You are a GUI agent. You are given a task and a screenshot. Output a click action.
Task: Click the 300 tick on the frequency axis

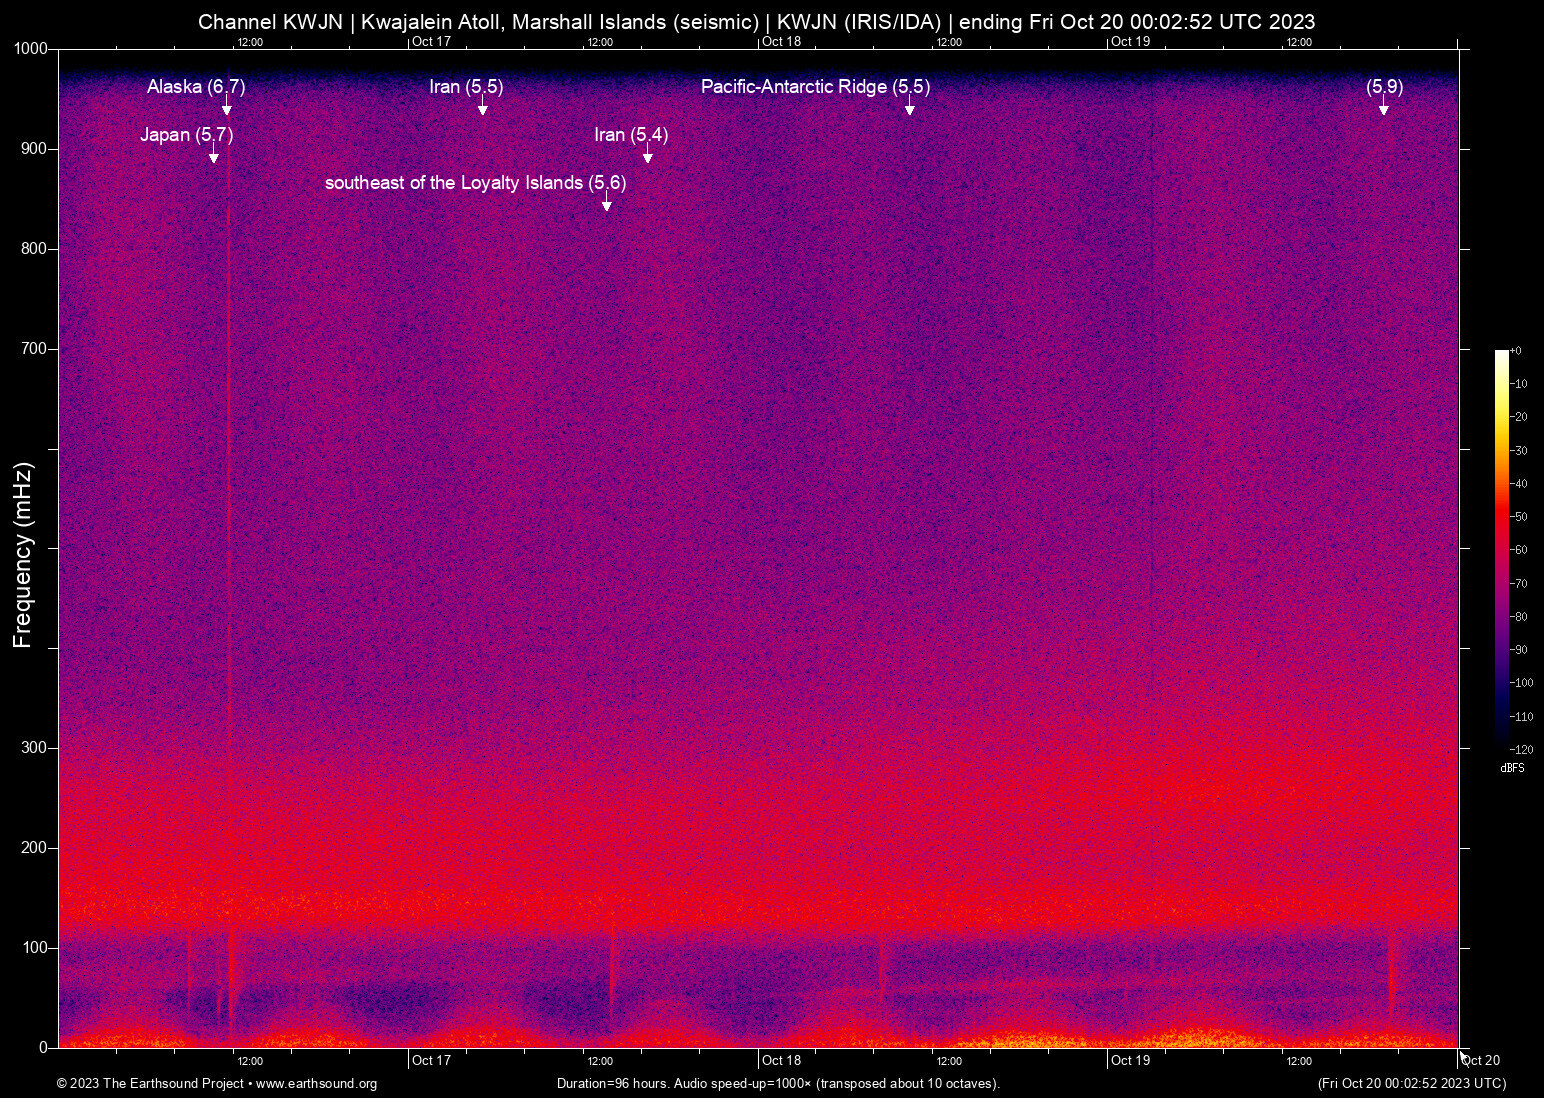pos(35,748)
